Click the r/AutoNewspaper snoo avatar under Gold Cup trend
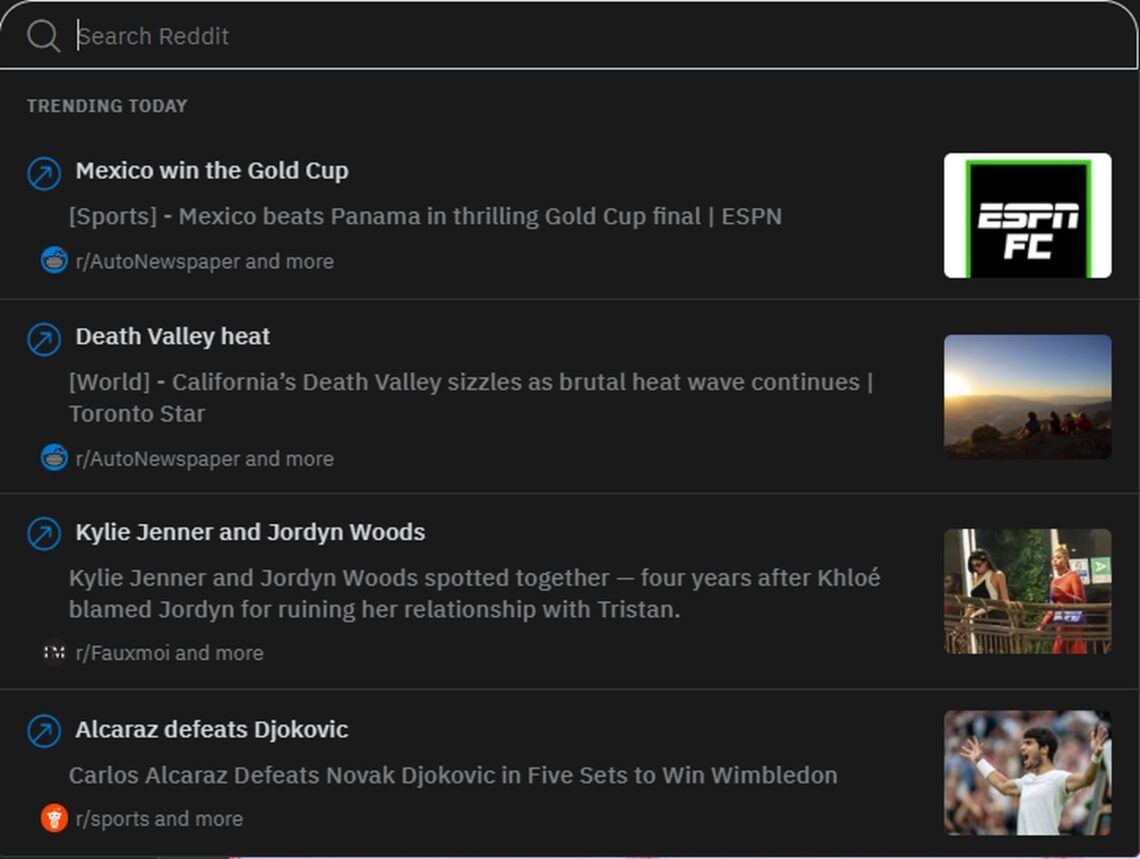The image size is (1140, 859). coord(52,261)
